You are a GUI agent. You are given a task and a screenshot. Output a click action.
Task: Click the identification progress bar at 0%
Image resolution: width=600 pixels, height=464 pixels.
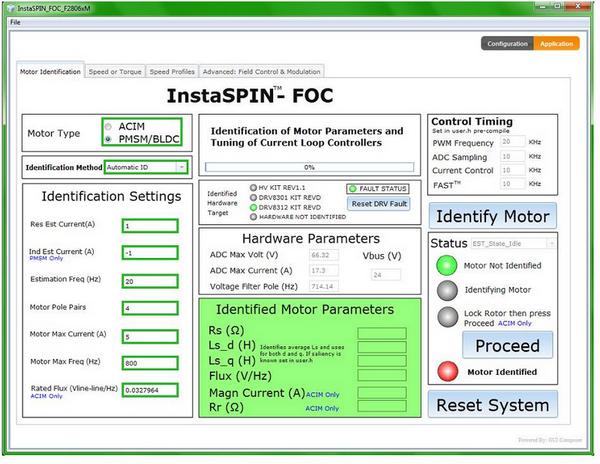click(309, 167)
